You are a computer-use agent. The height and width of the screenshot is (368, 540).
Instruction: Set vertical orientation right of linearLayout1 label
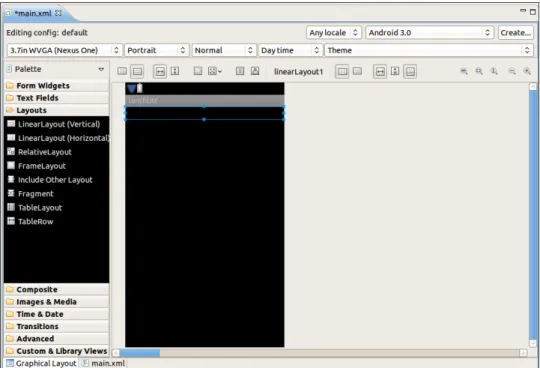tap(357, 71)
